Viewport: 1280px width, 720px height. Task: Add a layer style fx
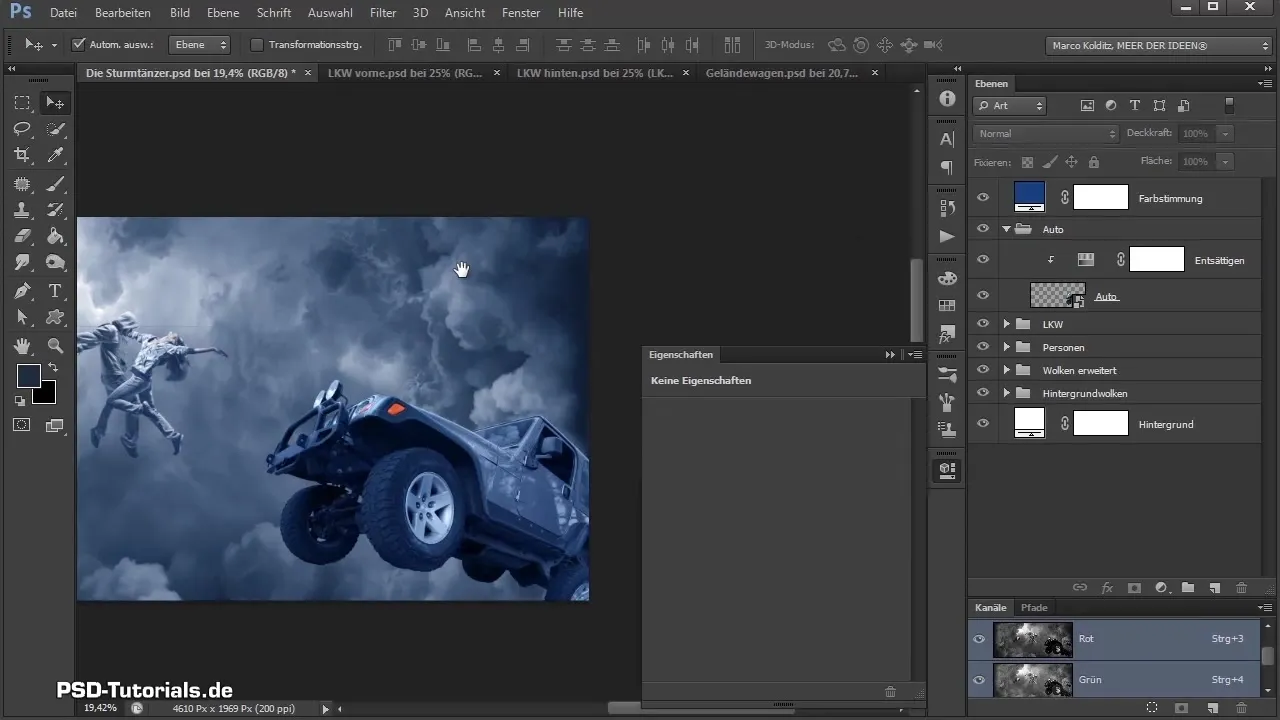tap(1107, 588)
